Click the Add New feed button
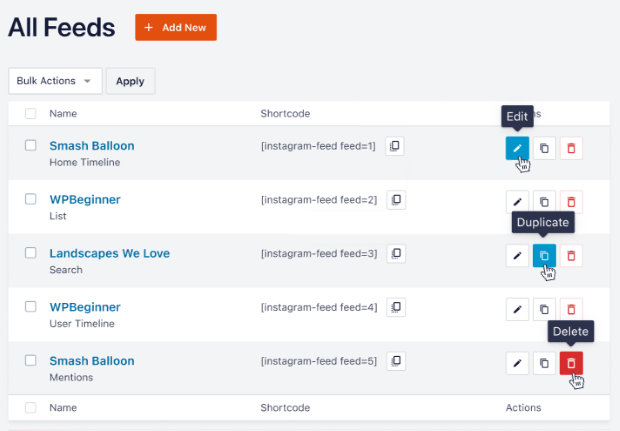Image resolution: width=620 pixels, height=431 pixels. click(x=176, y=27)
